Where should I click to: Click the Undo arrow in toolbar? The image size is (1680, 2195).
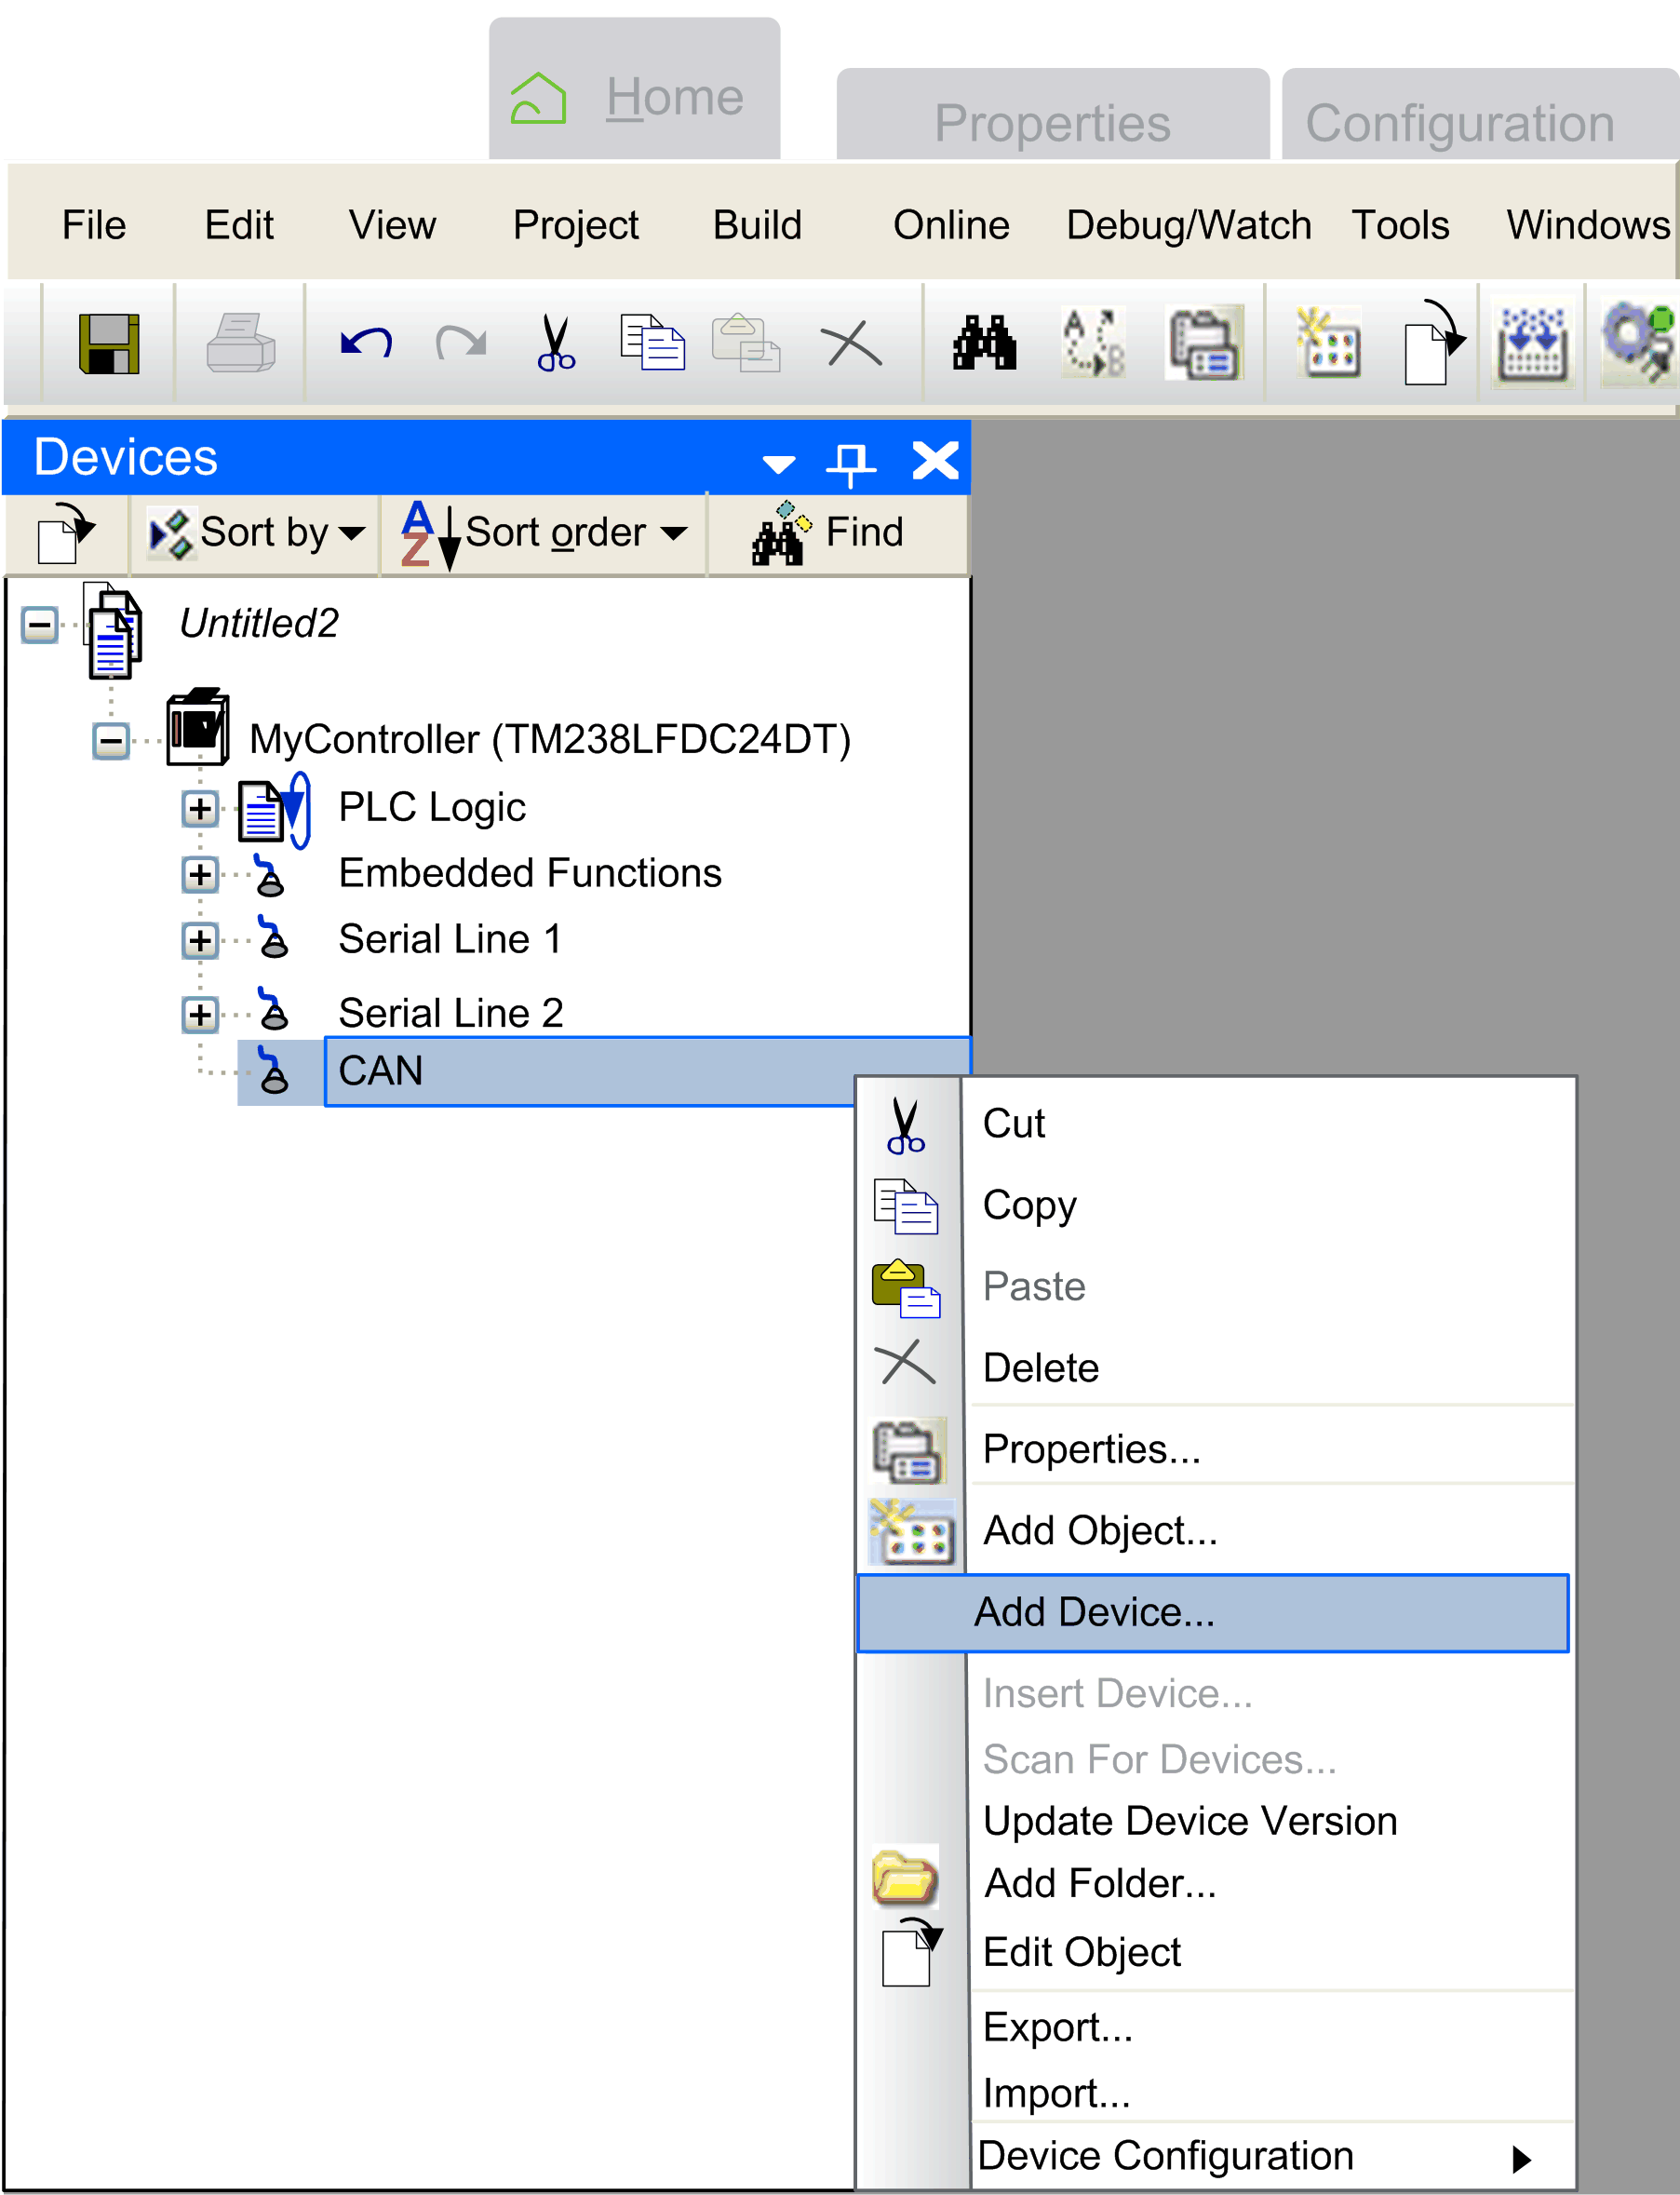pos(366,343)
